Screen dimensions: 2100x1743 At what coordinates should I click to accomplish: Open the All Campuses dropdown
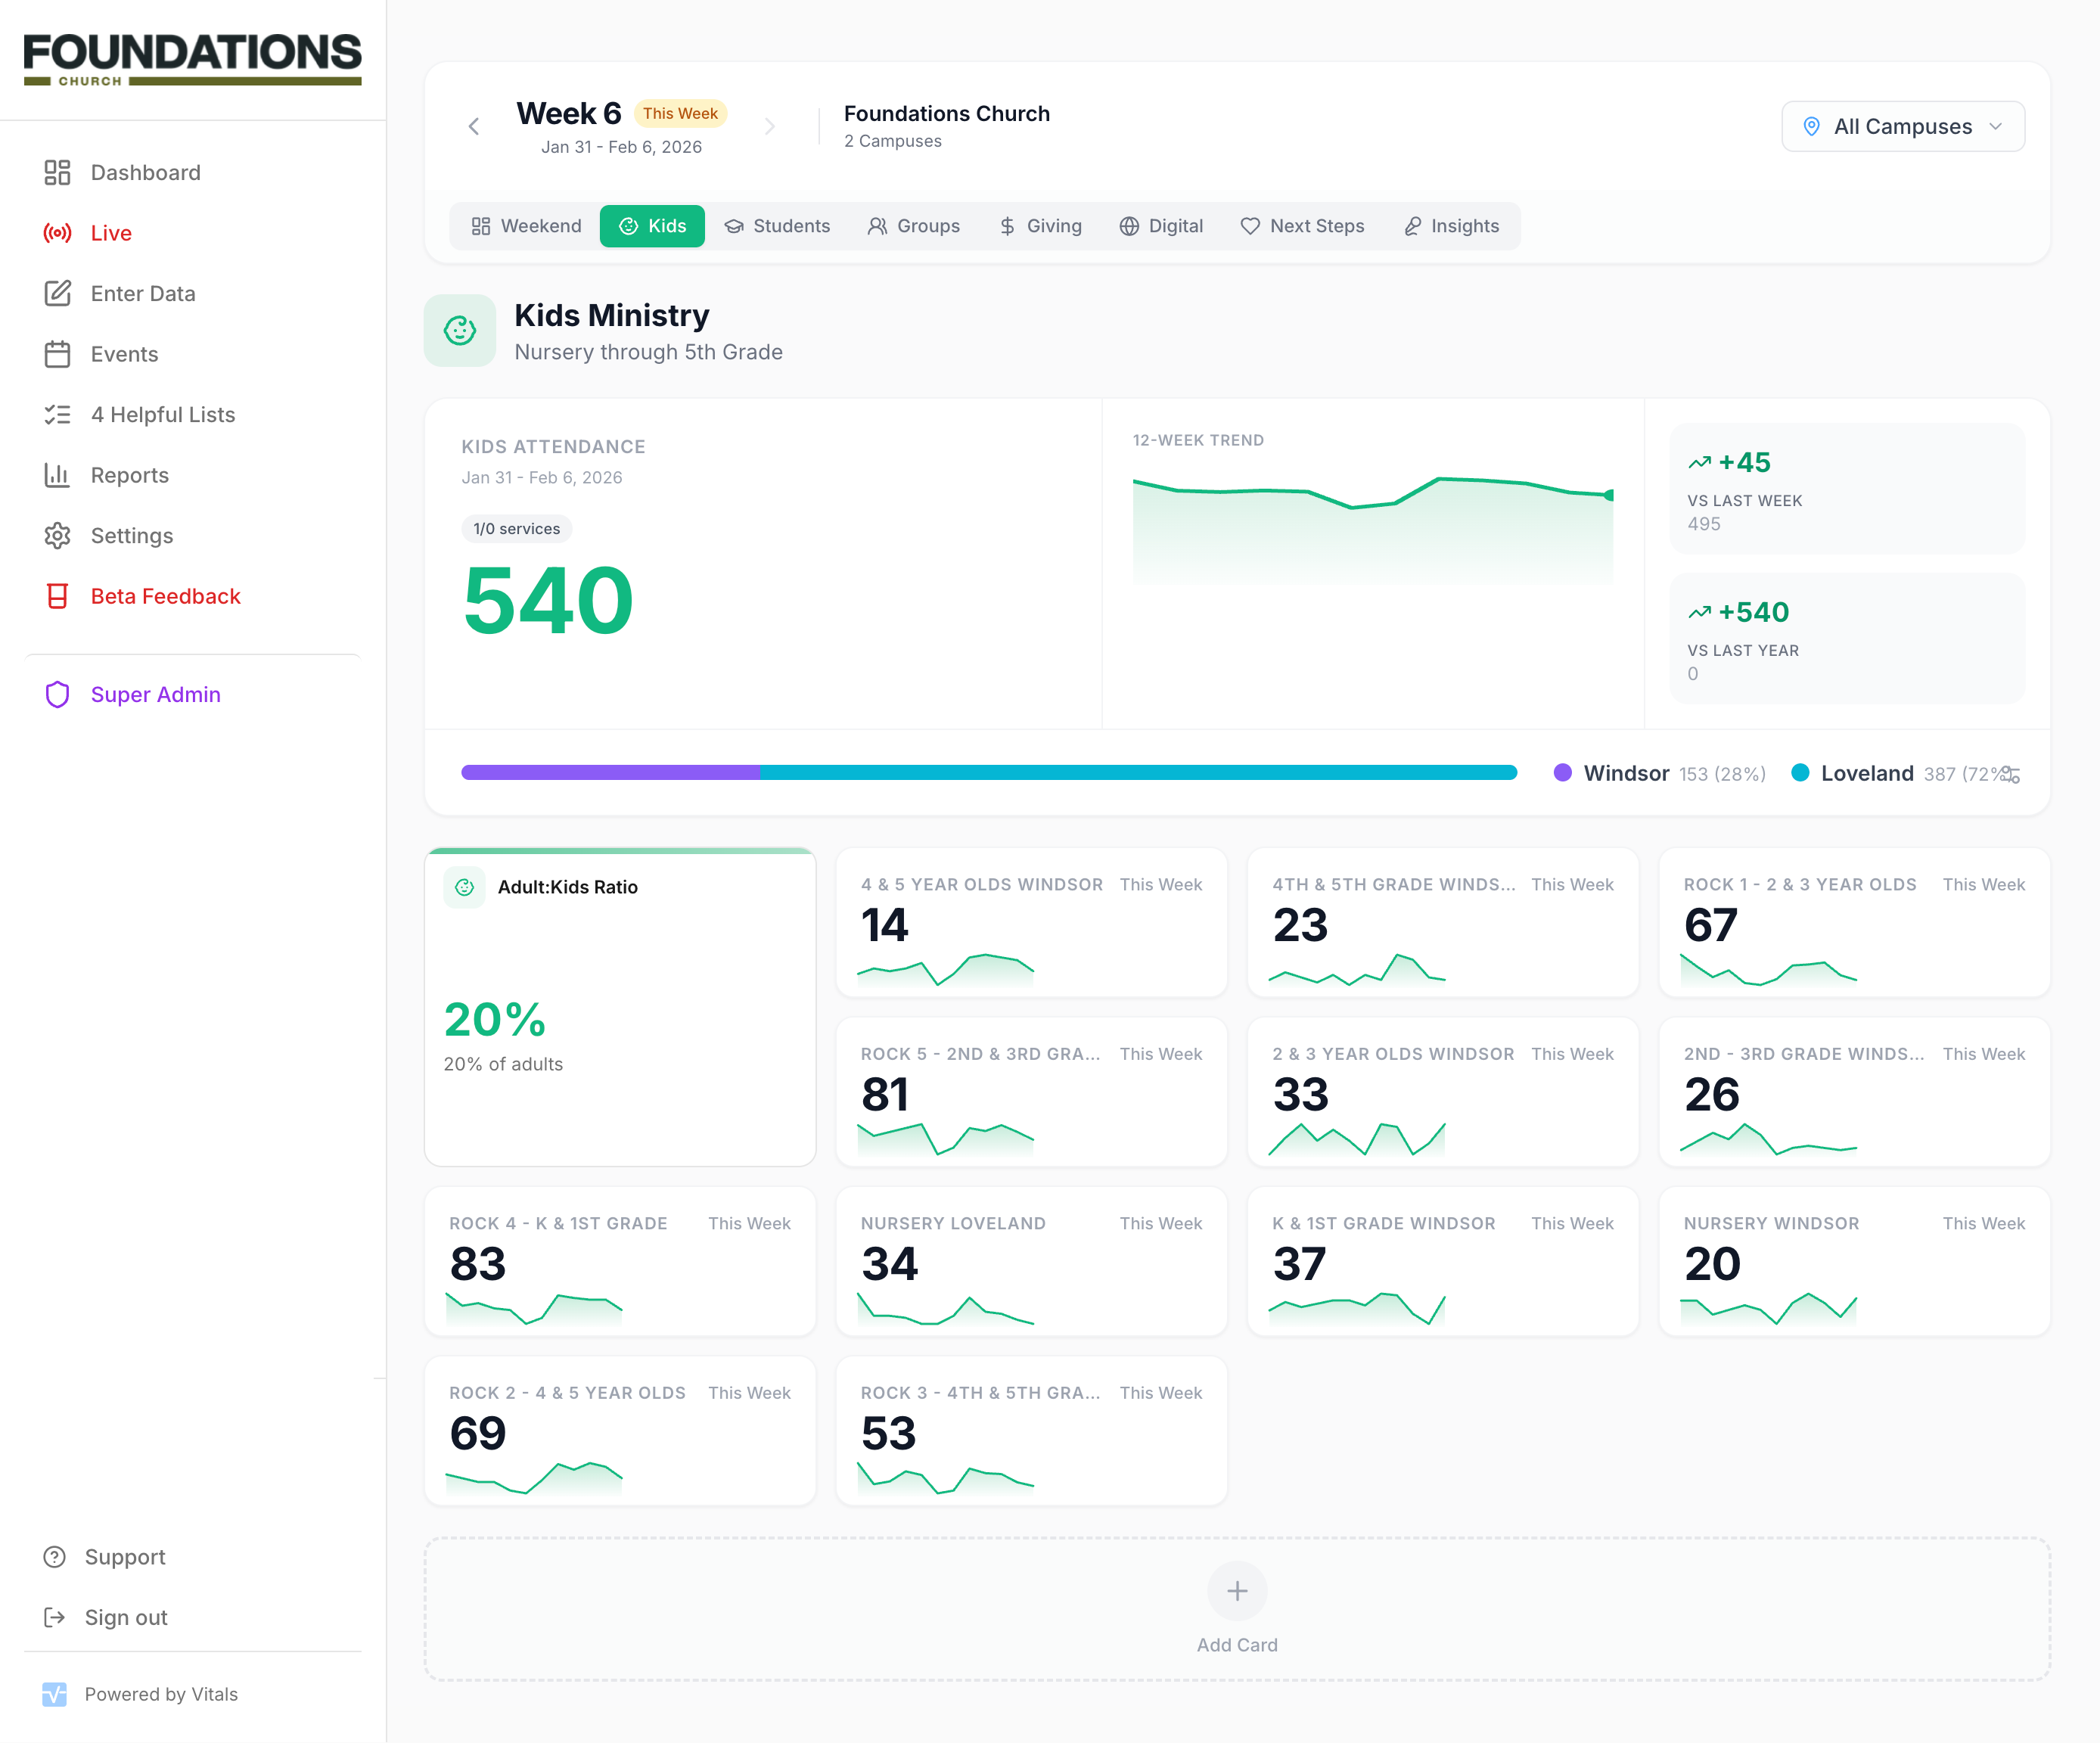[x=1902, y=126]
